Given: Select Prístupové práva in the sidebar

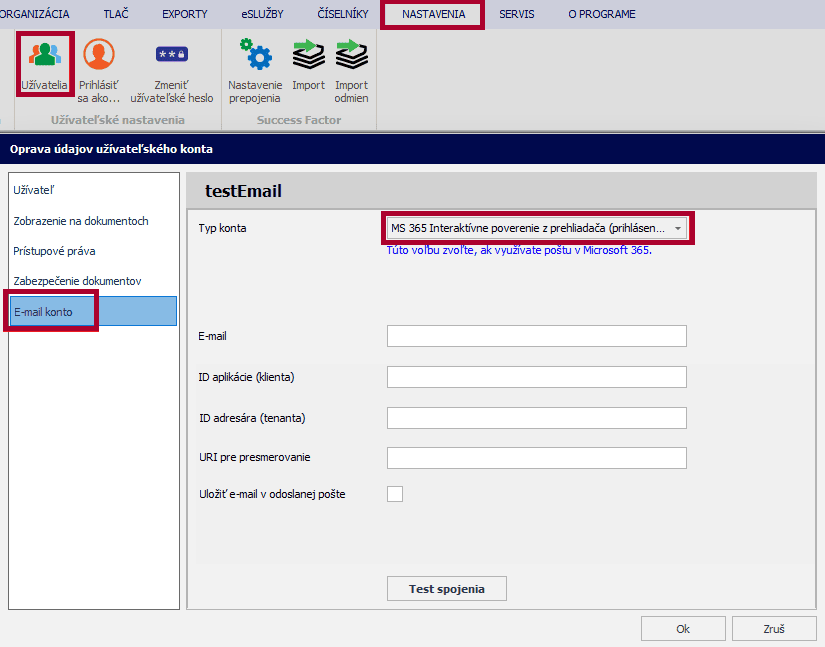Looking at the screenshot, I should coord(55,251).
